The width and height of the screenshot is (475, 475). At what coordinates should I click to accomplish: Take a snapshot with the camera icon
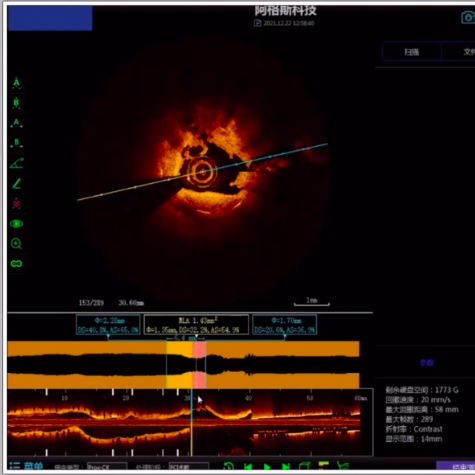[468, 17]
